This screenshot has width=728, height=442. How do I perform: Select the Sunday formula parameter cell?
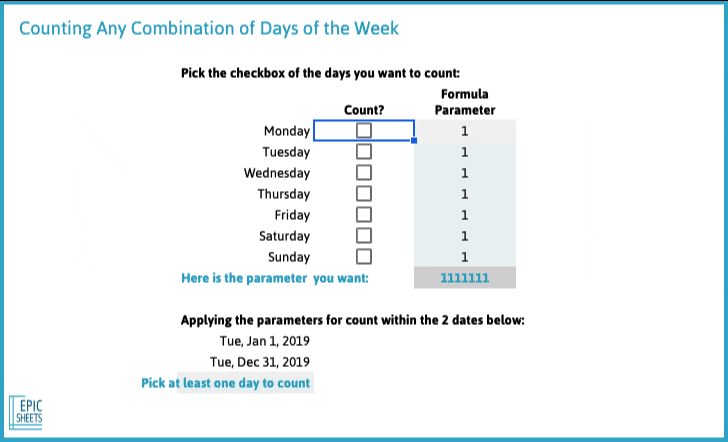click(x=465, y=257)
